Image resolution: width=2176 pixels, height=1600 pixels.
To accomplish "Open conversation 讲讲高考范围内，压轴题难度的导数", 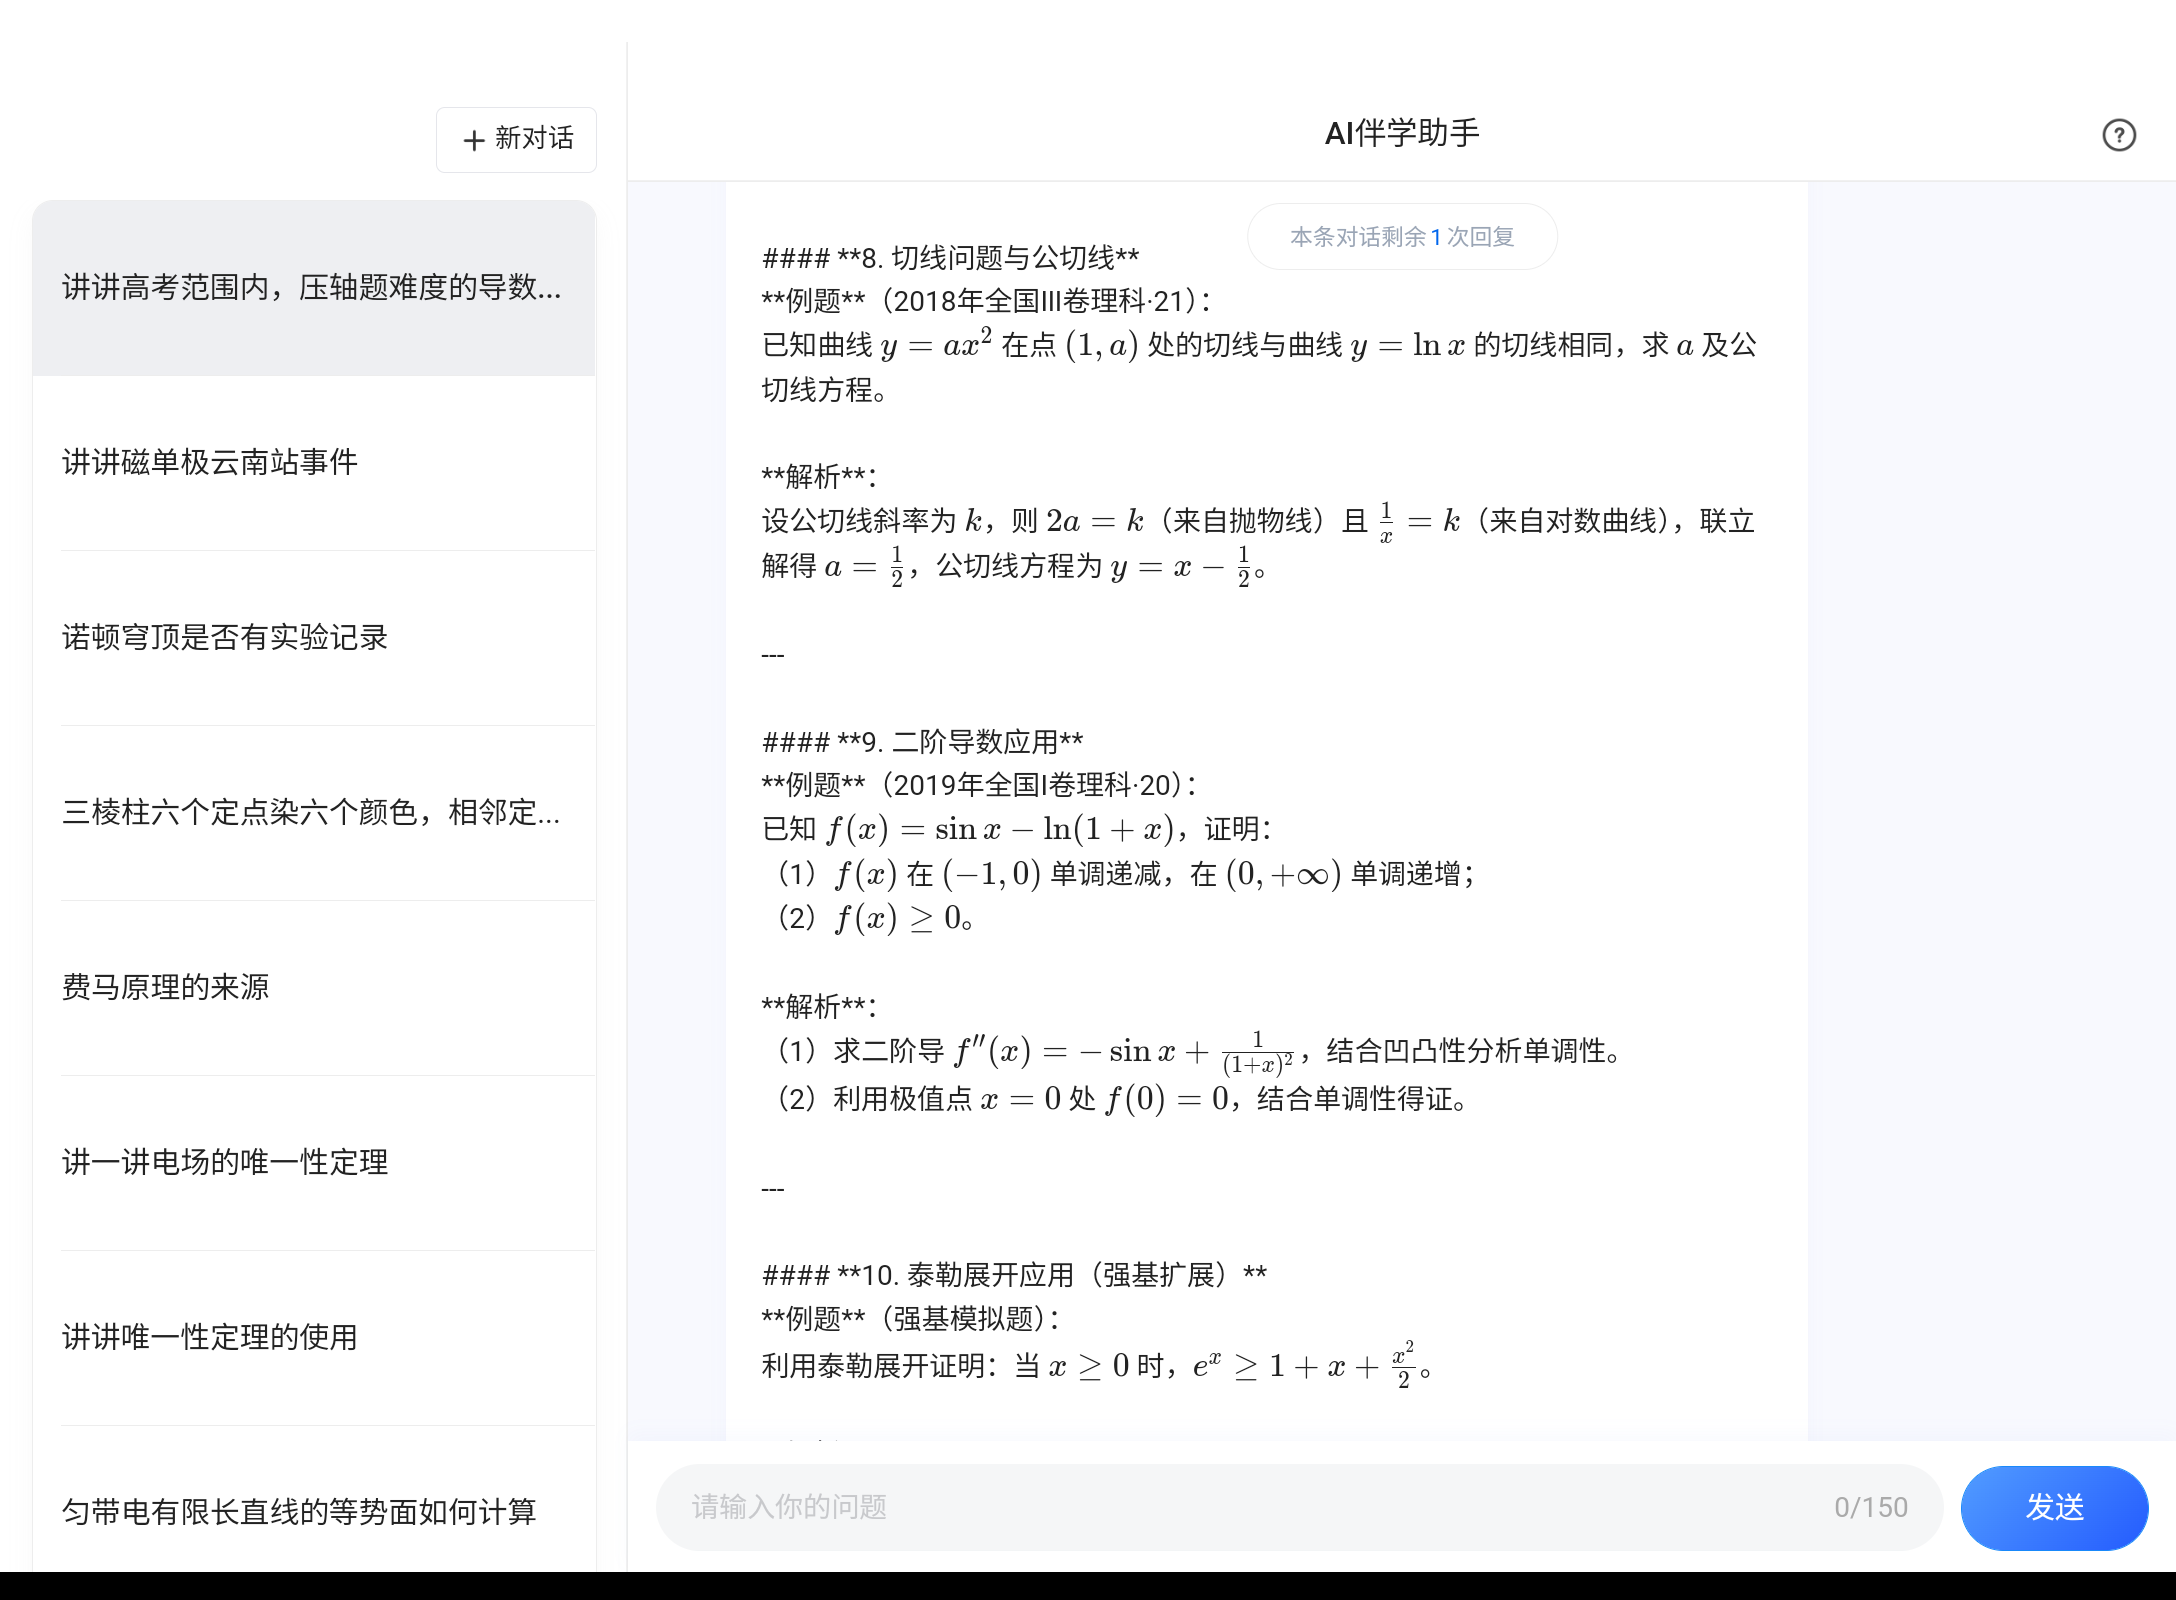I will click(314, 288).
